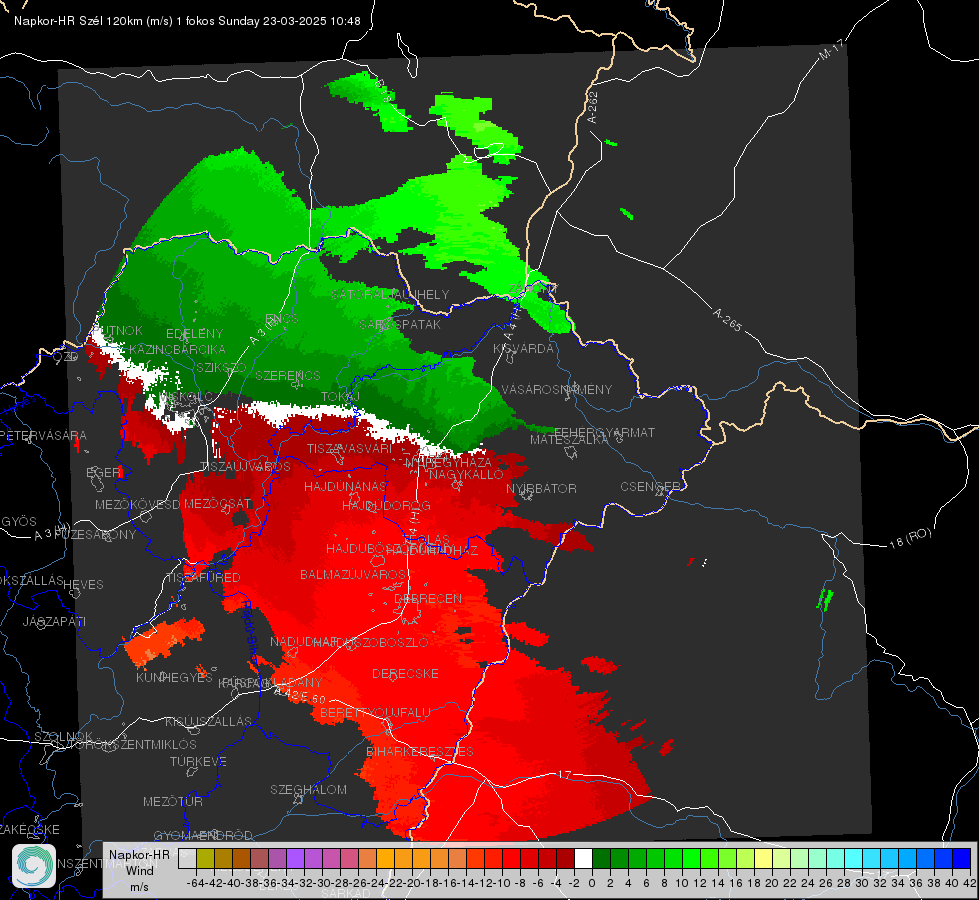The height and width of the screenshot is (900, 979).
Task: Click the NAGYKALLO city label
Action: pos(466,475)
